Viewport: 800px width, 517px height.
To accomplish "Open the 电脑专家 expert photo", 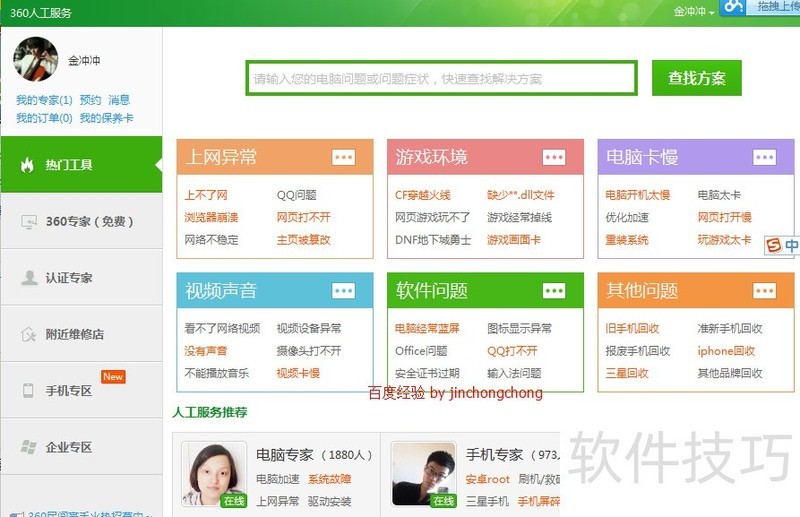I will click(x=214, y=474).
